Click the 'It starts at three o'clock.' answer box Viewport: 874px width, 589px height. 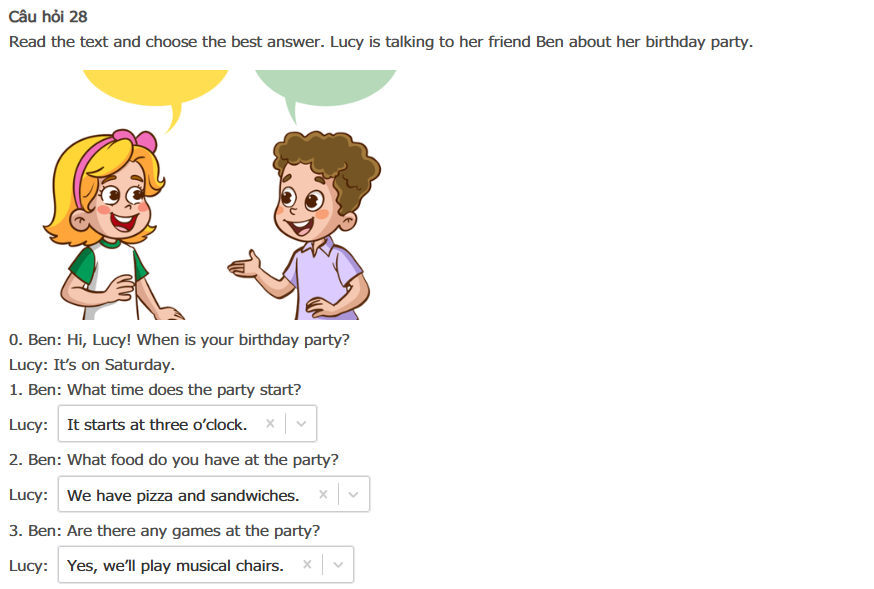point(157,424)
